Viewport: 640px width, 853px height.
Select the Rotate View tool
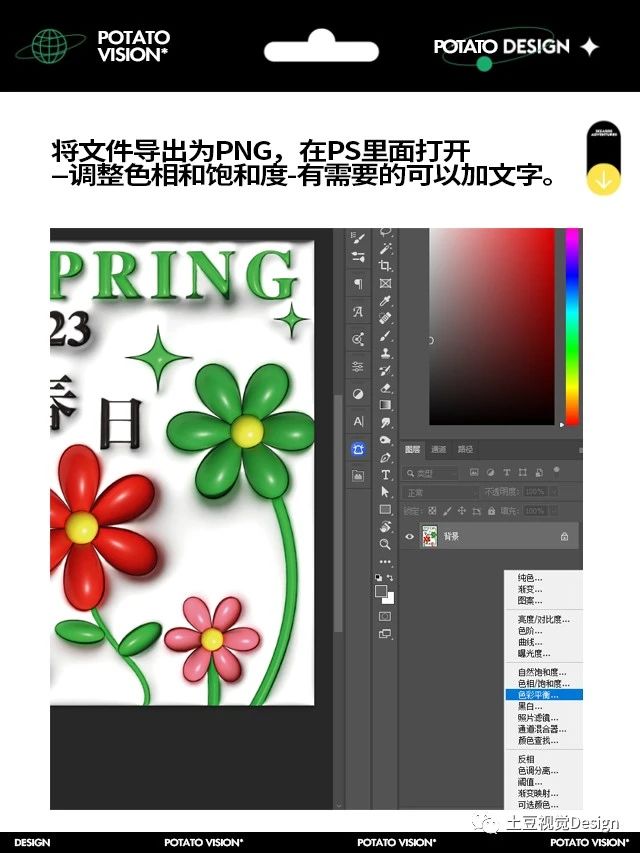385,527
